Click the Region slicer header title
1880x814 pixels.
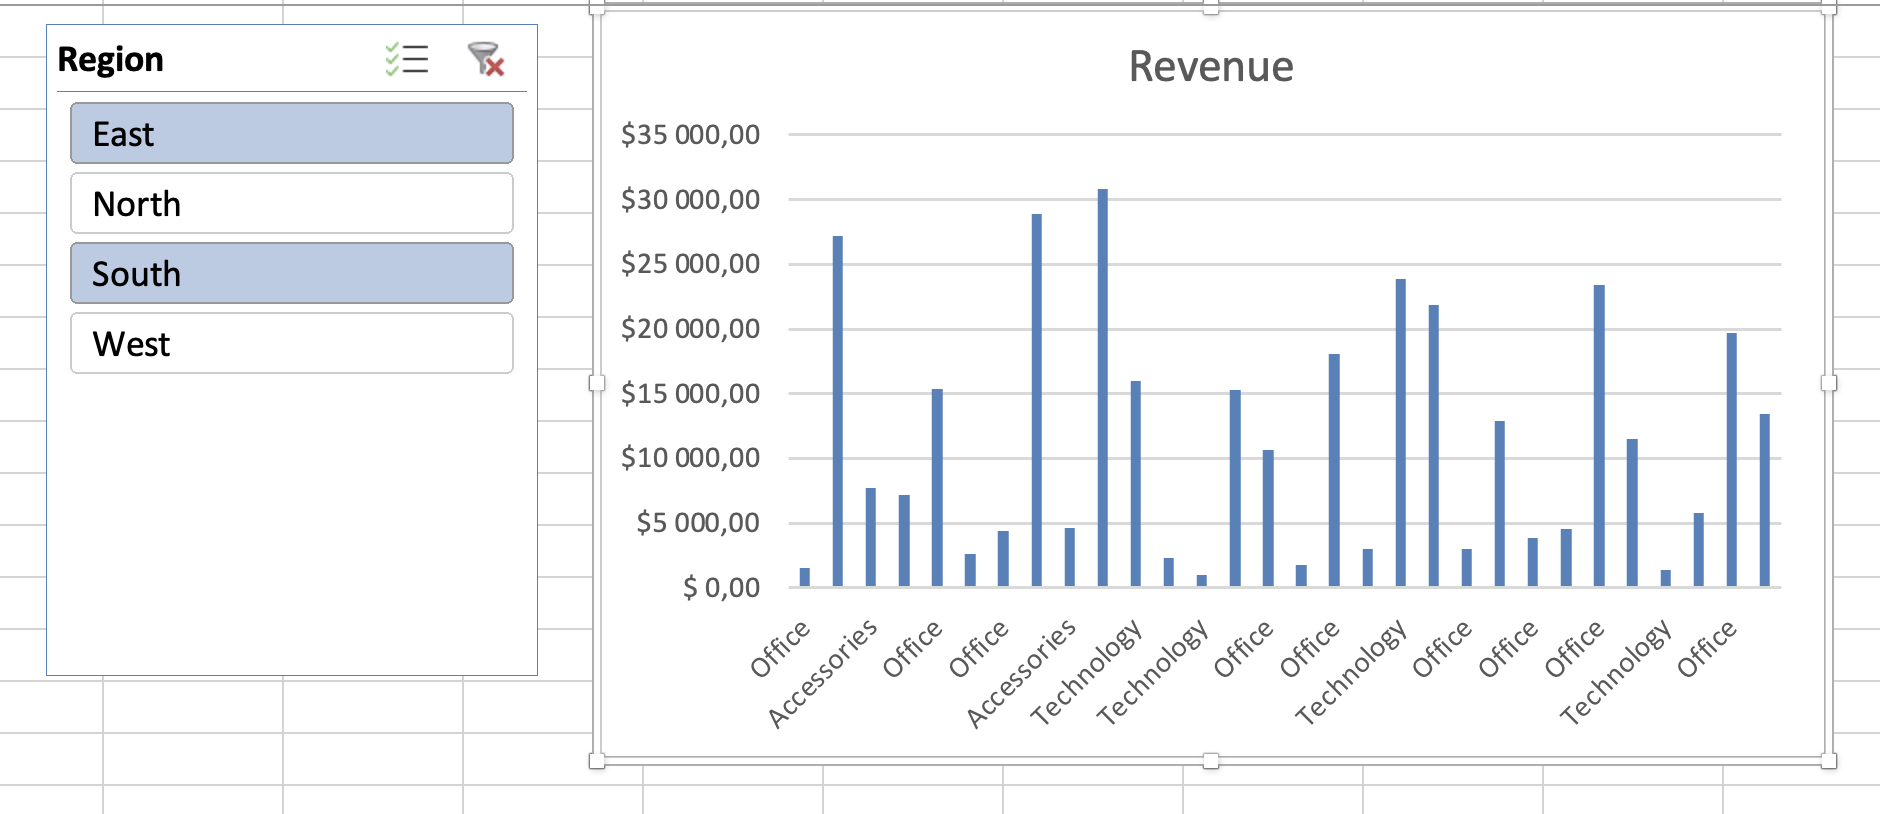click(x=111, y=60)
